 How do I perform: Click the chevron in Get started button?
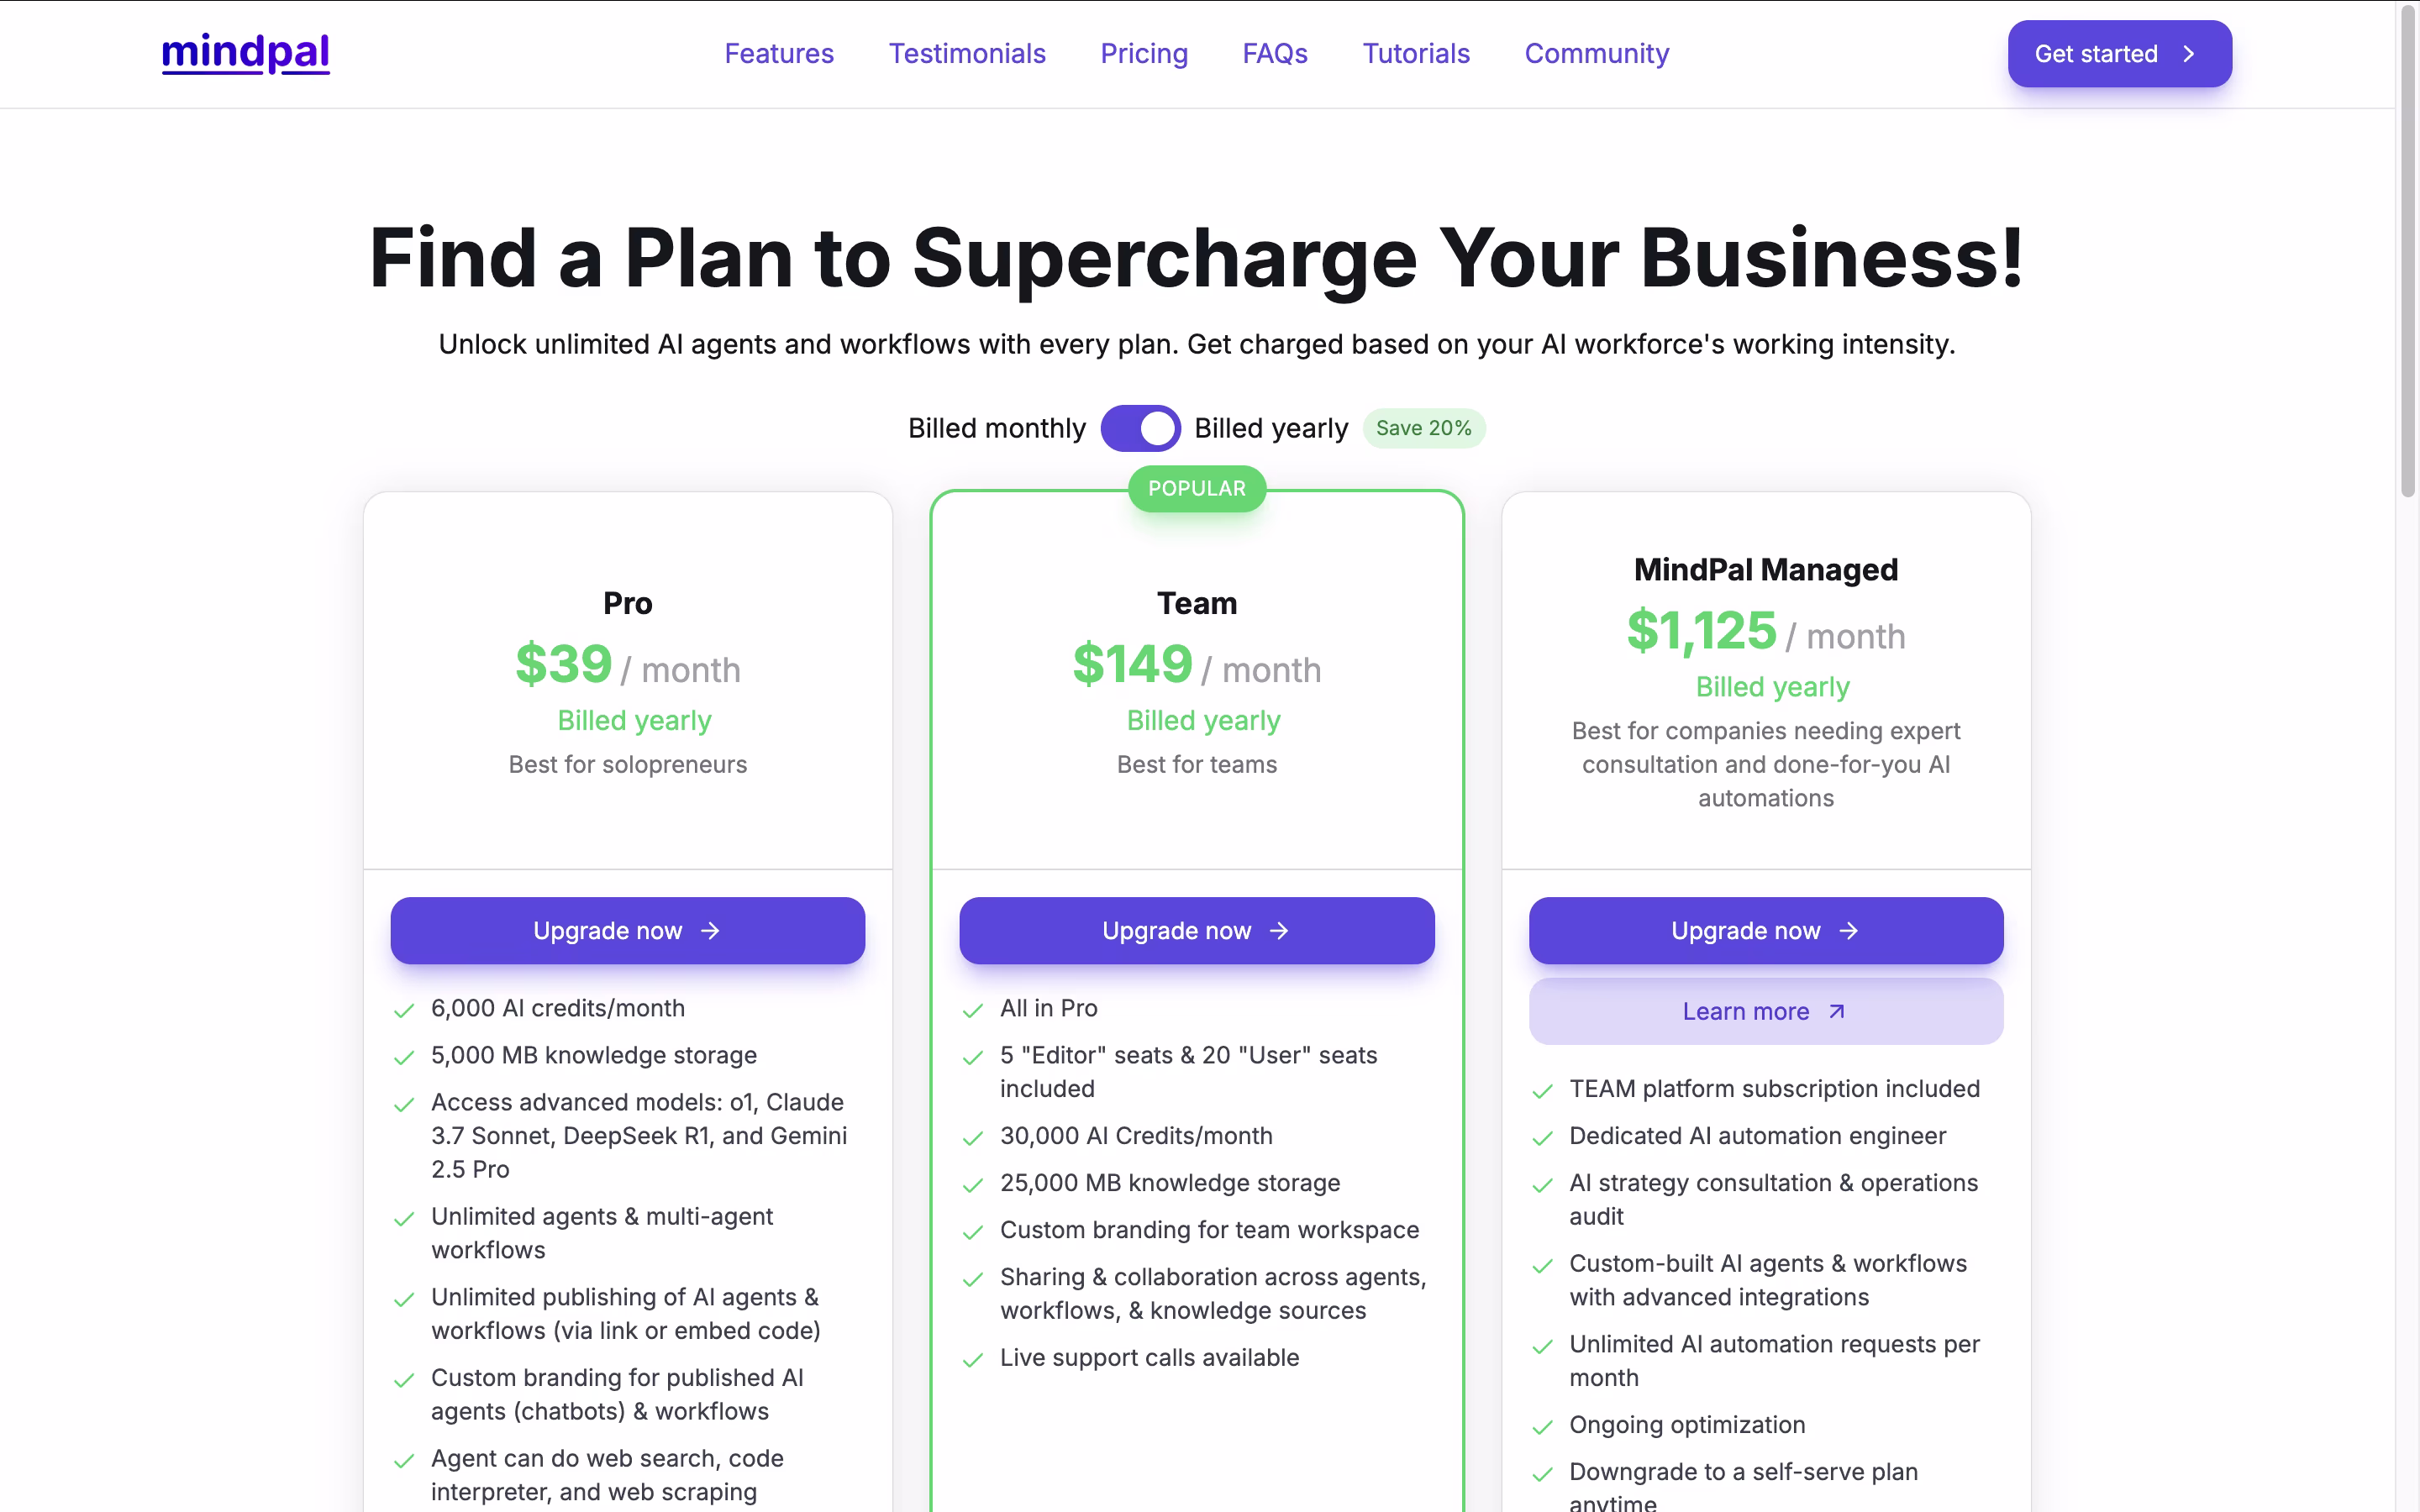2189,54
